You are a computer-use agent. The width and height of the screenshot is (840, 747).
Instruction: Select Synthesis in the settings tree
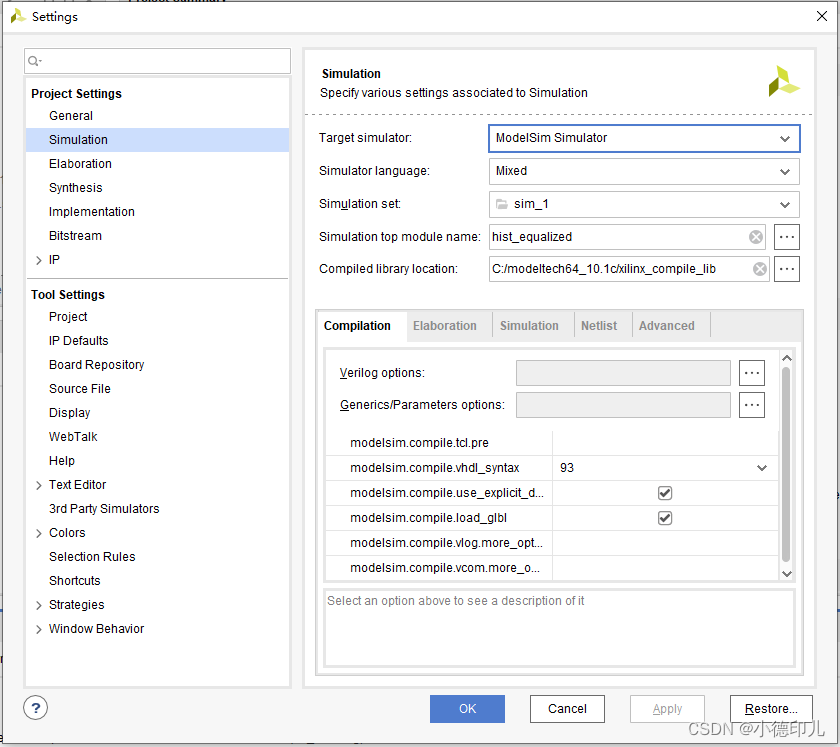click(76, 188)
